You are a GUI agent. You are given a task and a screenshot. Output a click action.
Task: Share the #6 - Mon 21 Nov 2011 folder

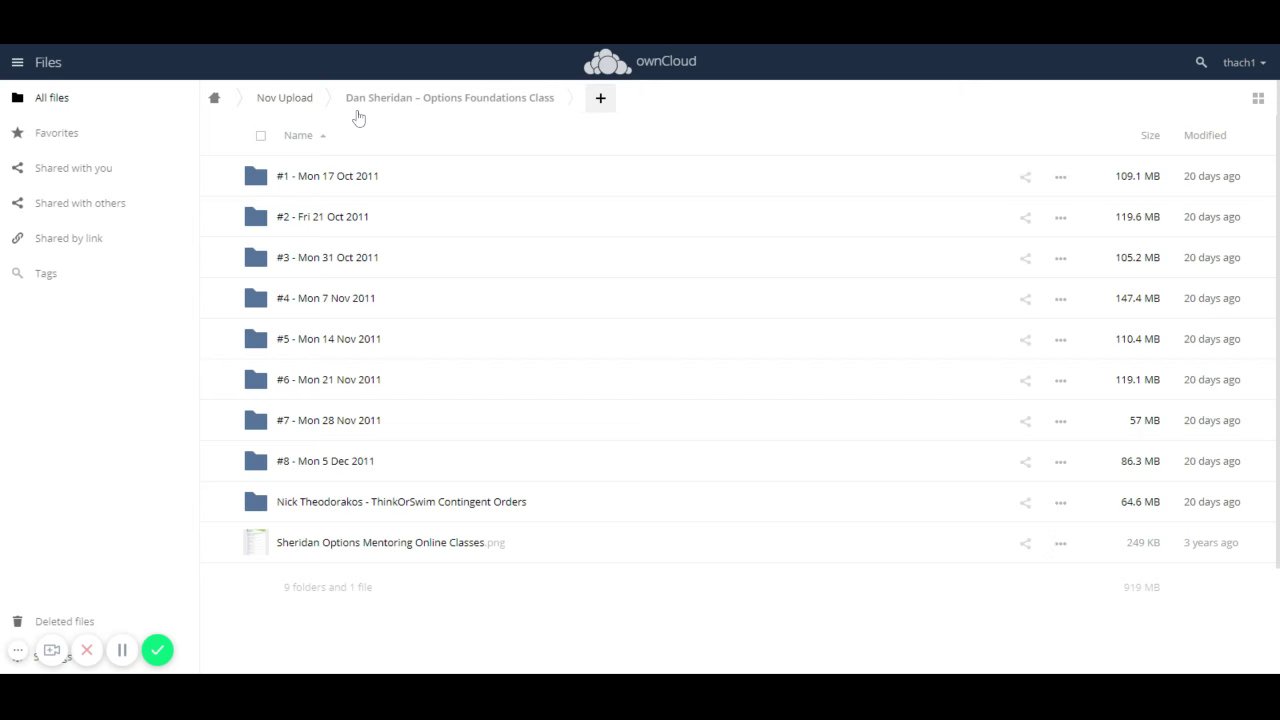1025,381
